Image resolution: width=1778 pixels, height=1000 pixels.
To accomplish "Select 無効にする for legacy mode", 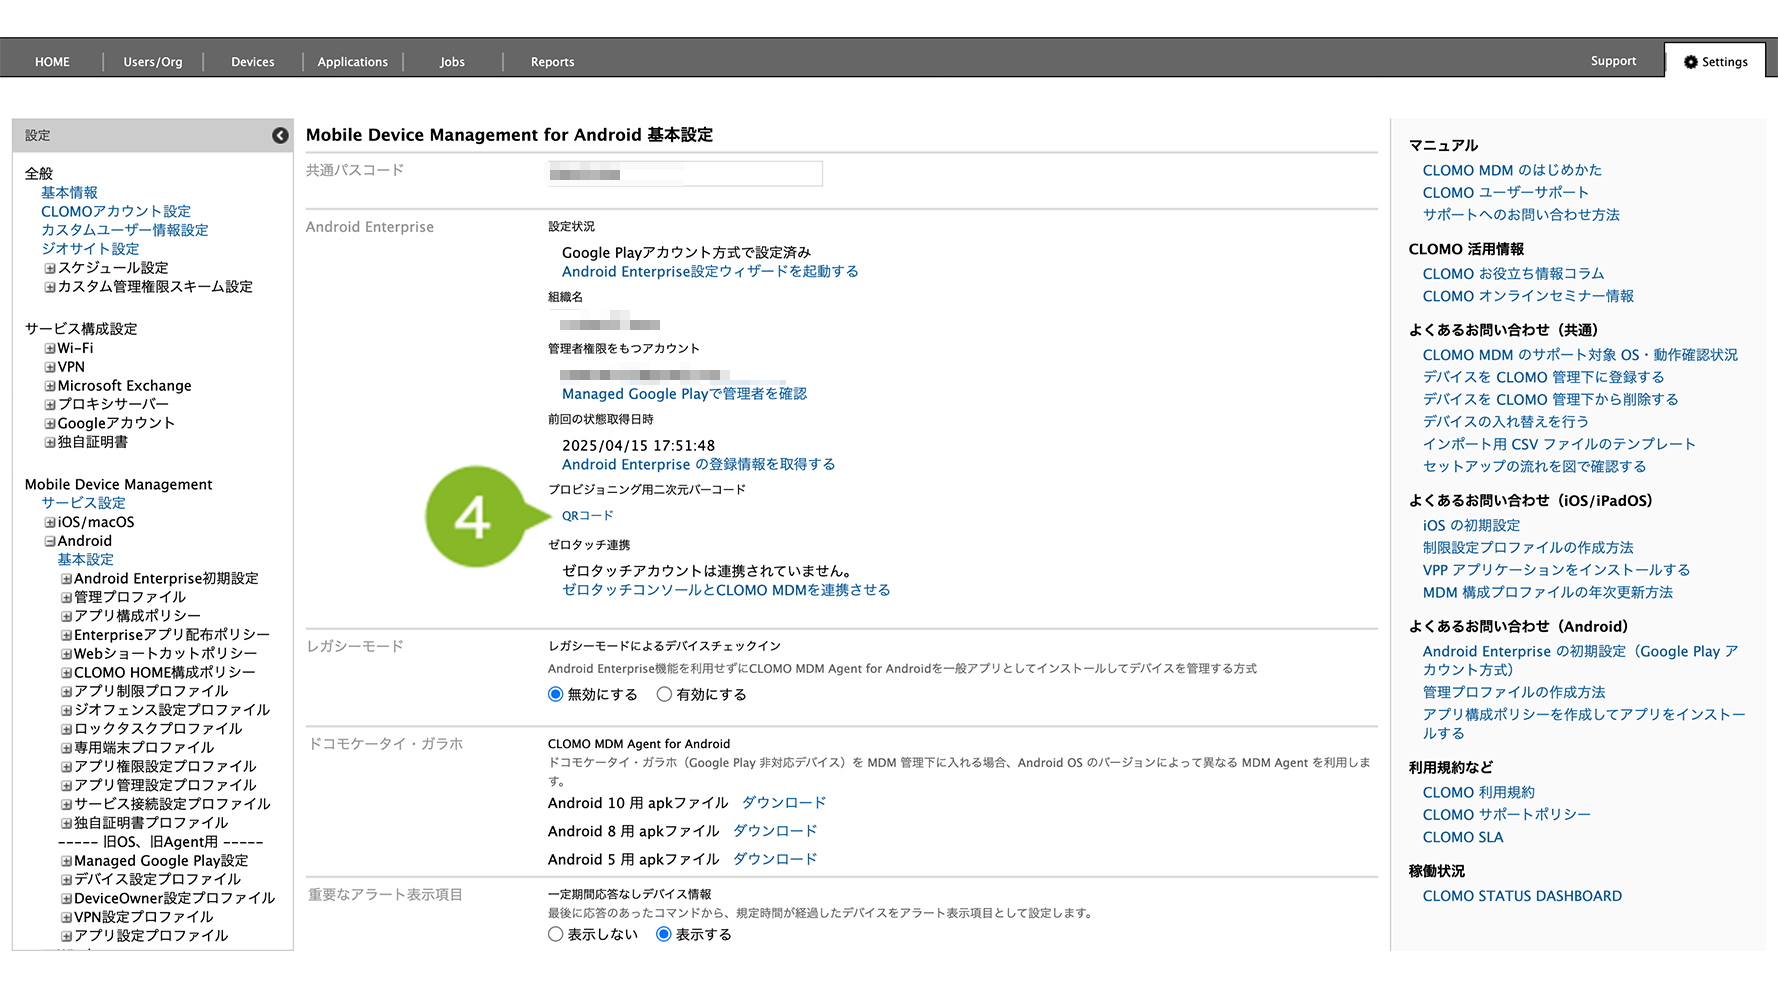I will point(556,694).
